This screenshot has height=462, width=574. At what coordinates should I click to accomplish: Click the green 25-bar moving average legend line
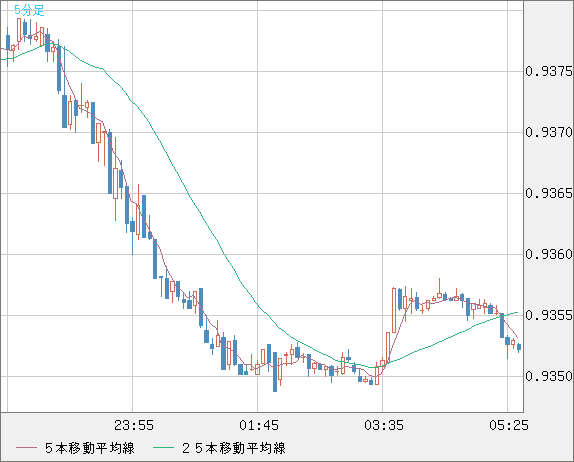click(163, 448)
